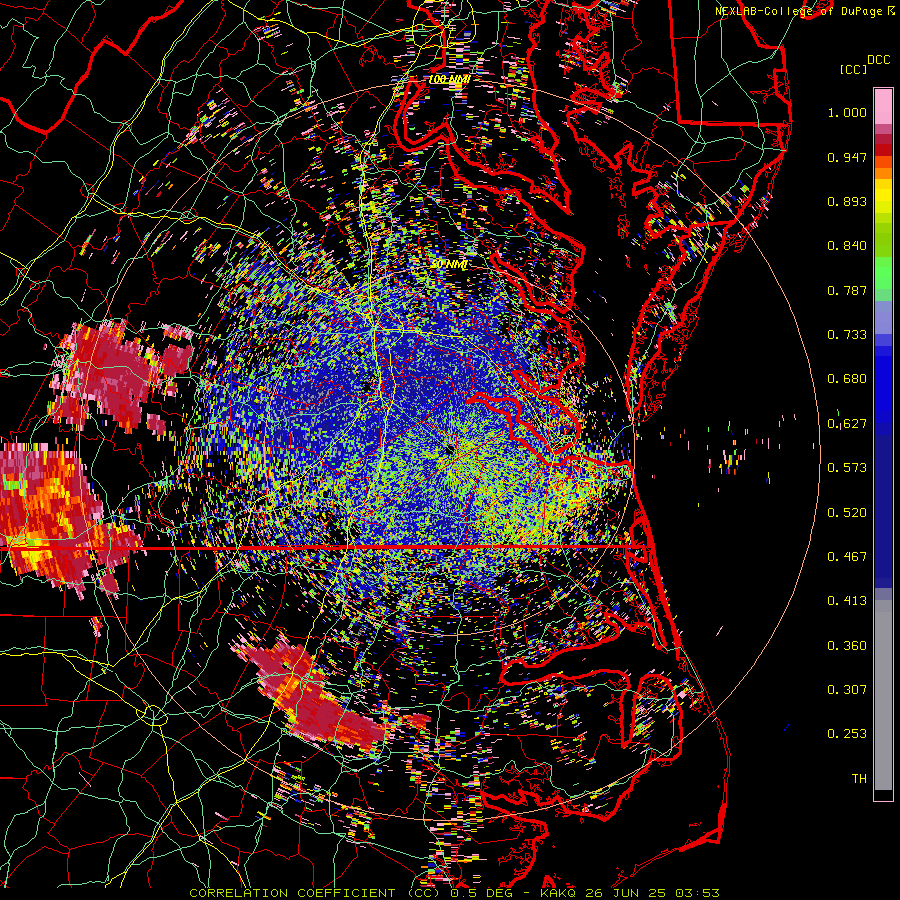Select the 0.733 legend value
900x900 pixels.
[x=847, y=335]
